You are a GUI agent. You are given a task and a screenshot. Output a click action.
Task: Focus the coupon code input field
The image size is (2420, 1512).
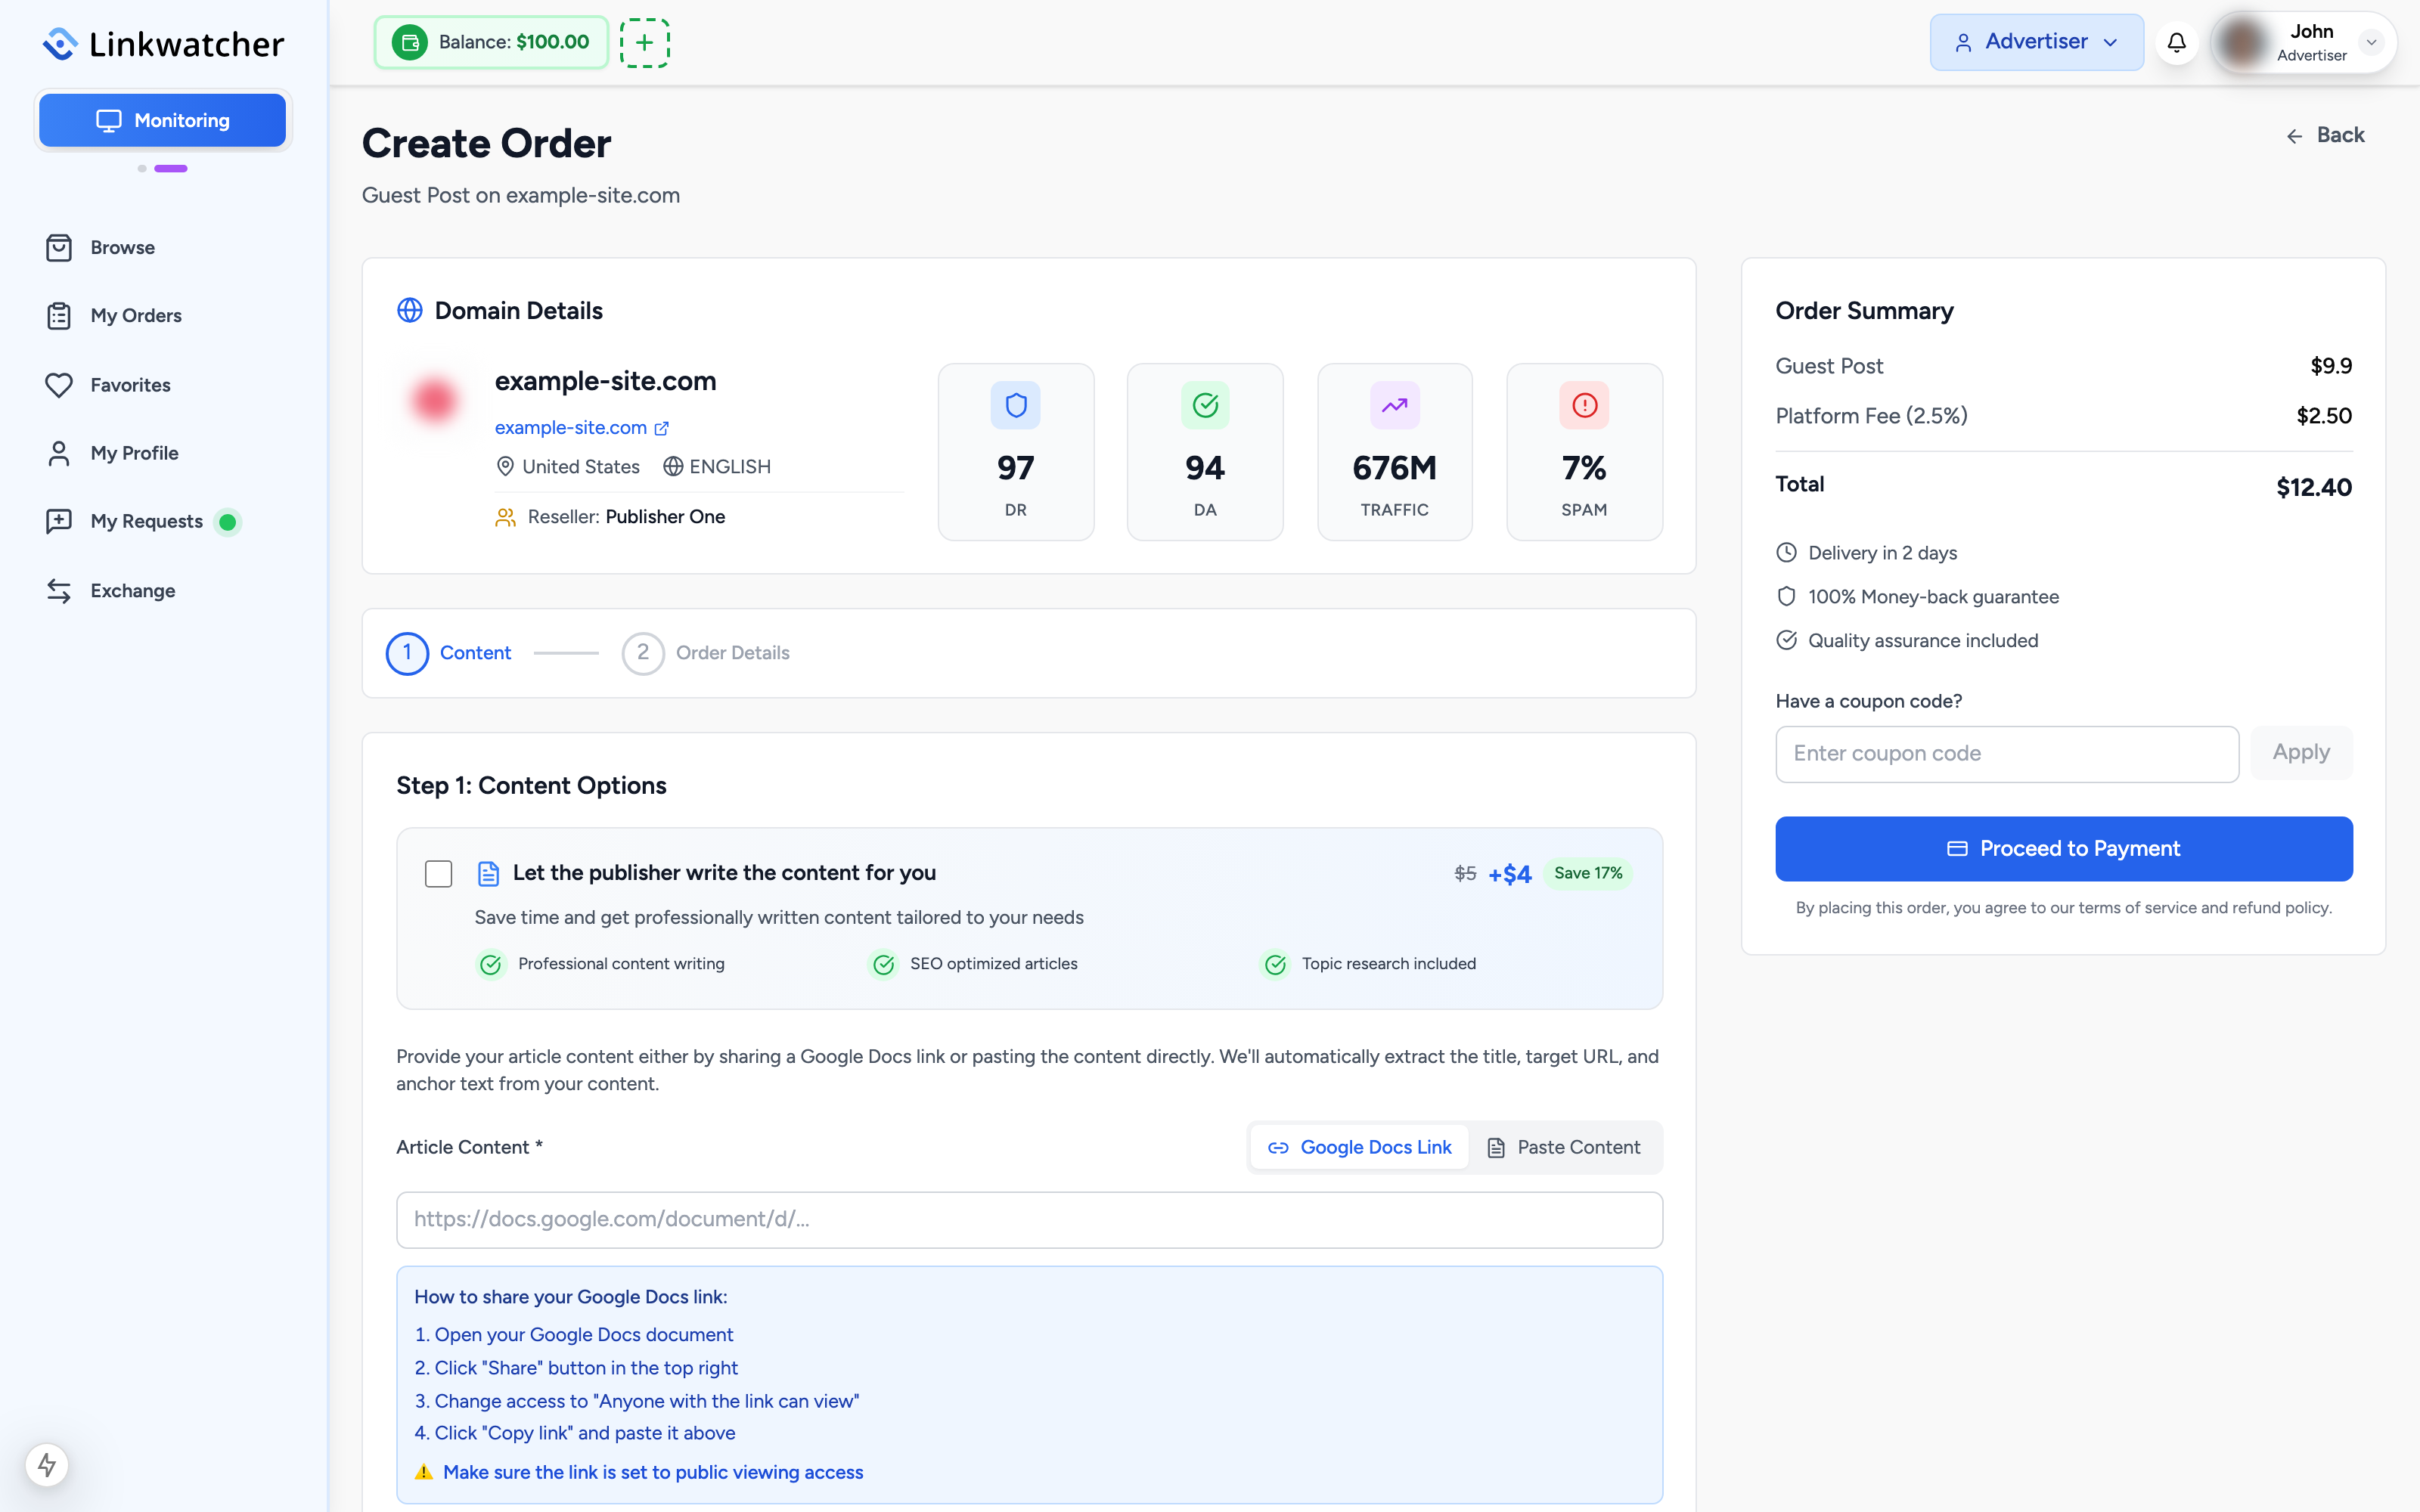(x=2006, y=754)
